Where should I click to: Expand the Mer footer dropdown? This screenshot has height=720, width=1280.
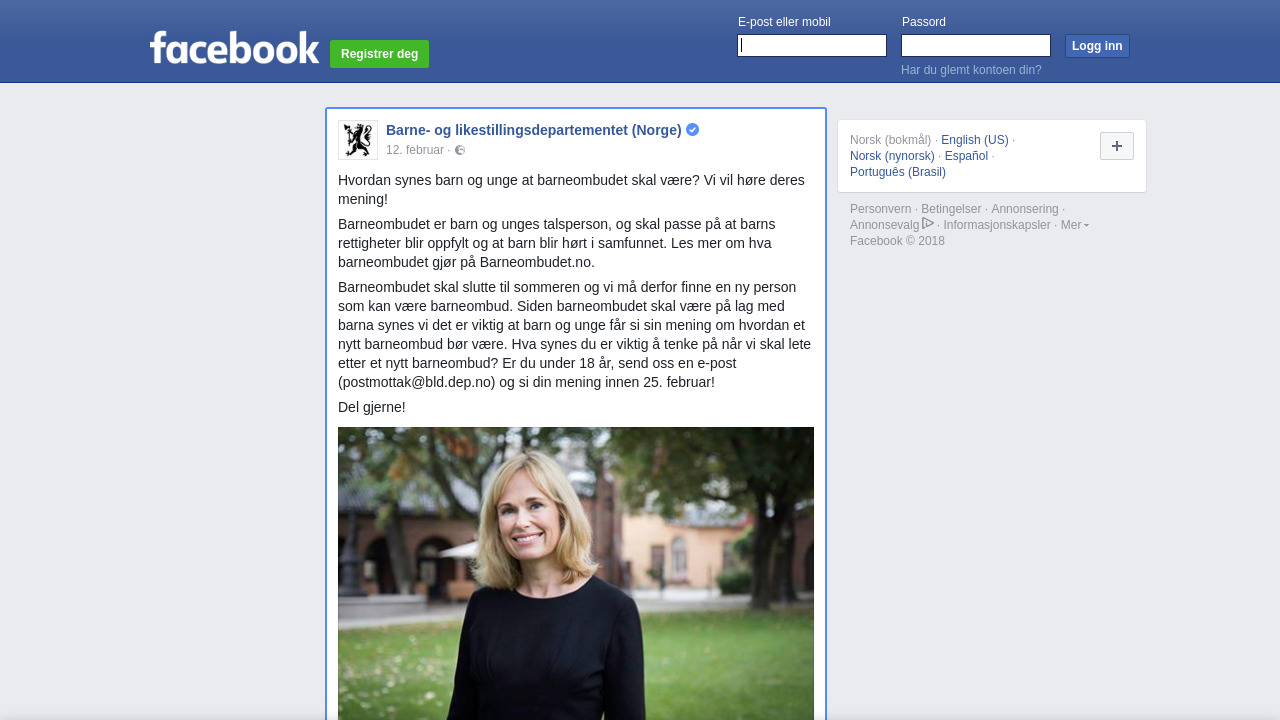coord(1075,225)
